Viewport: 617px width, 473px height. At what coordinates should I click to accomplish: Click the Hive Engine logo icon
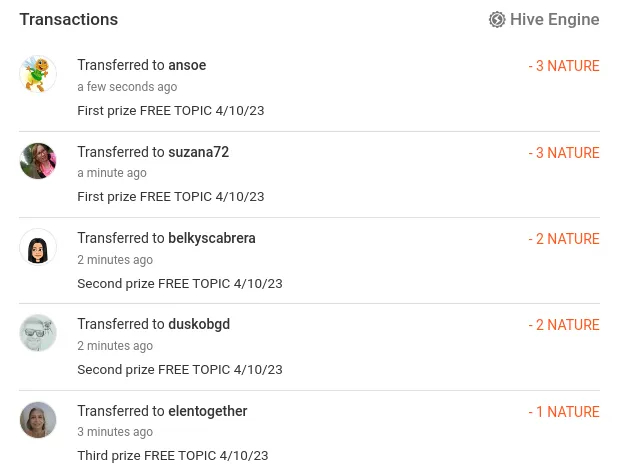coord(497,19)
